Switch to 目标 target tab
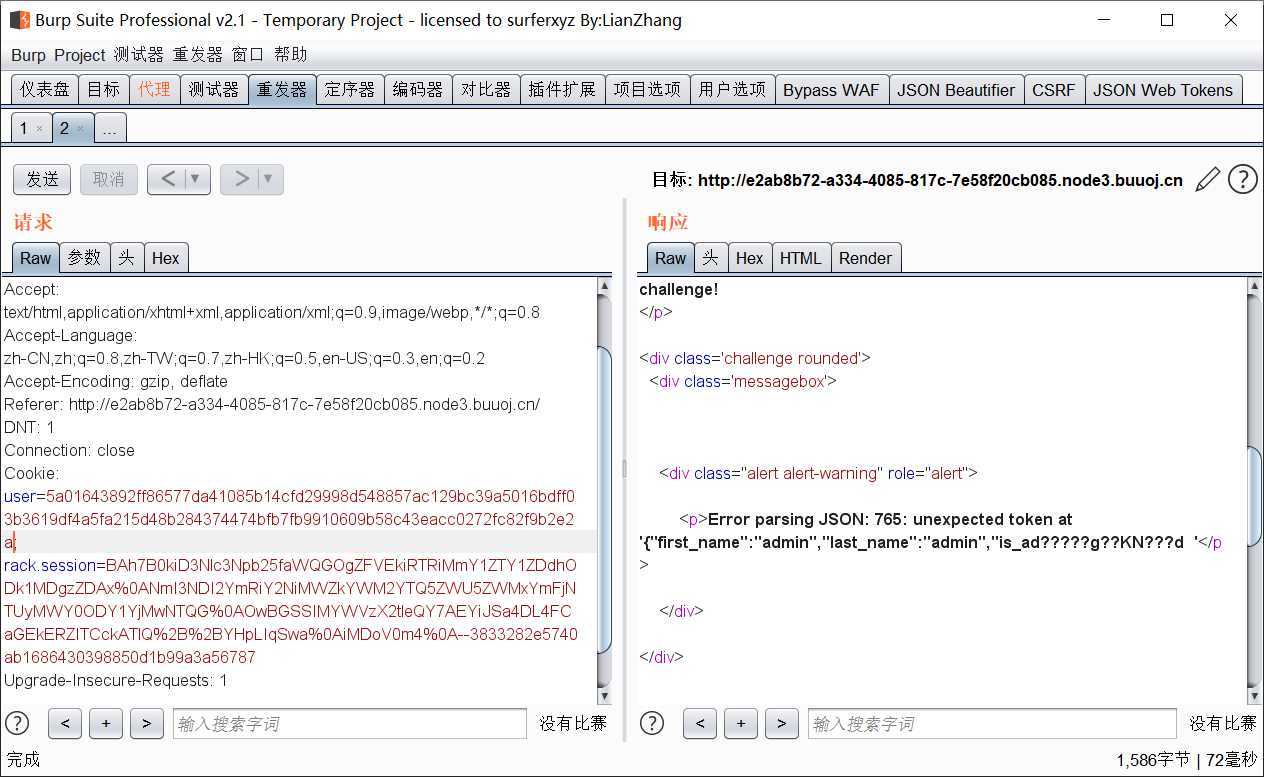Image resolution: width=1264 pixels, height=777 pixels. pos(103,89)
